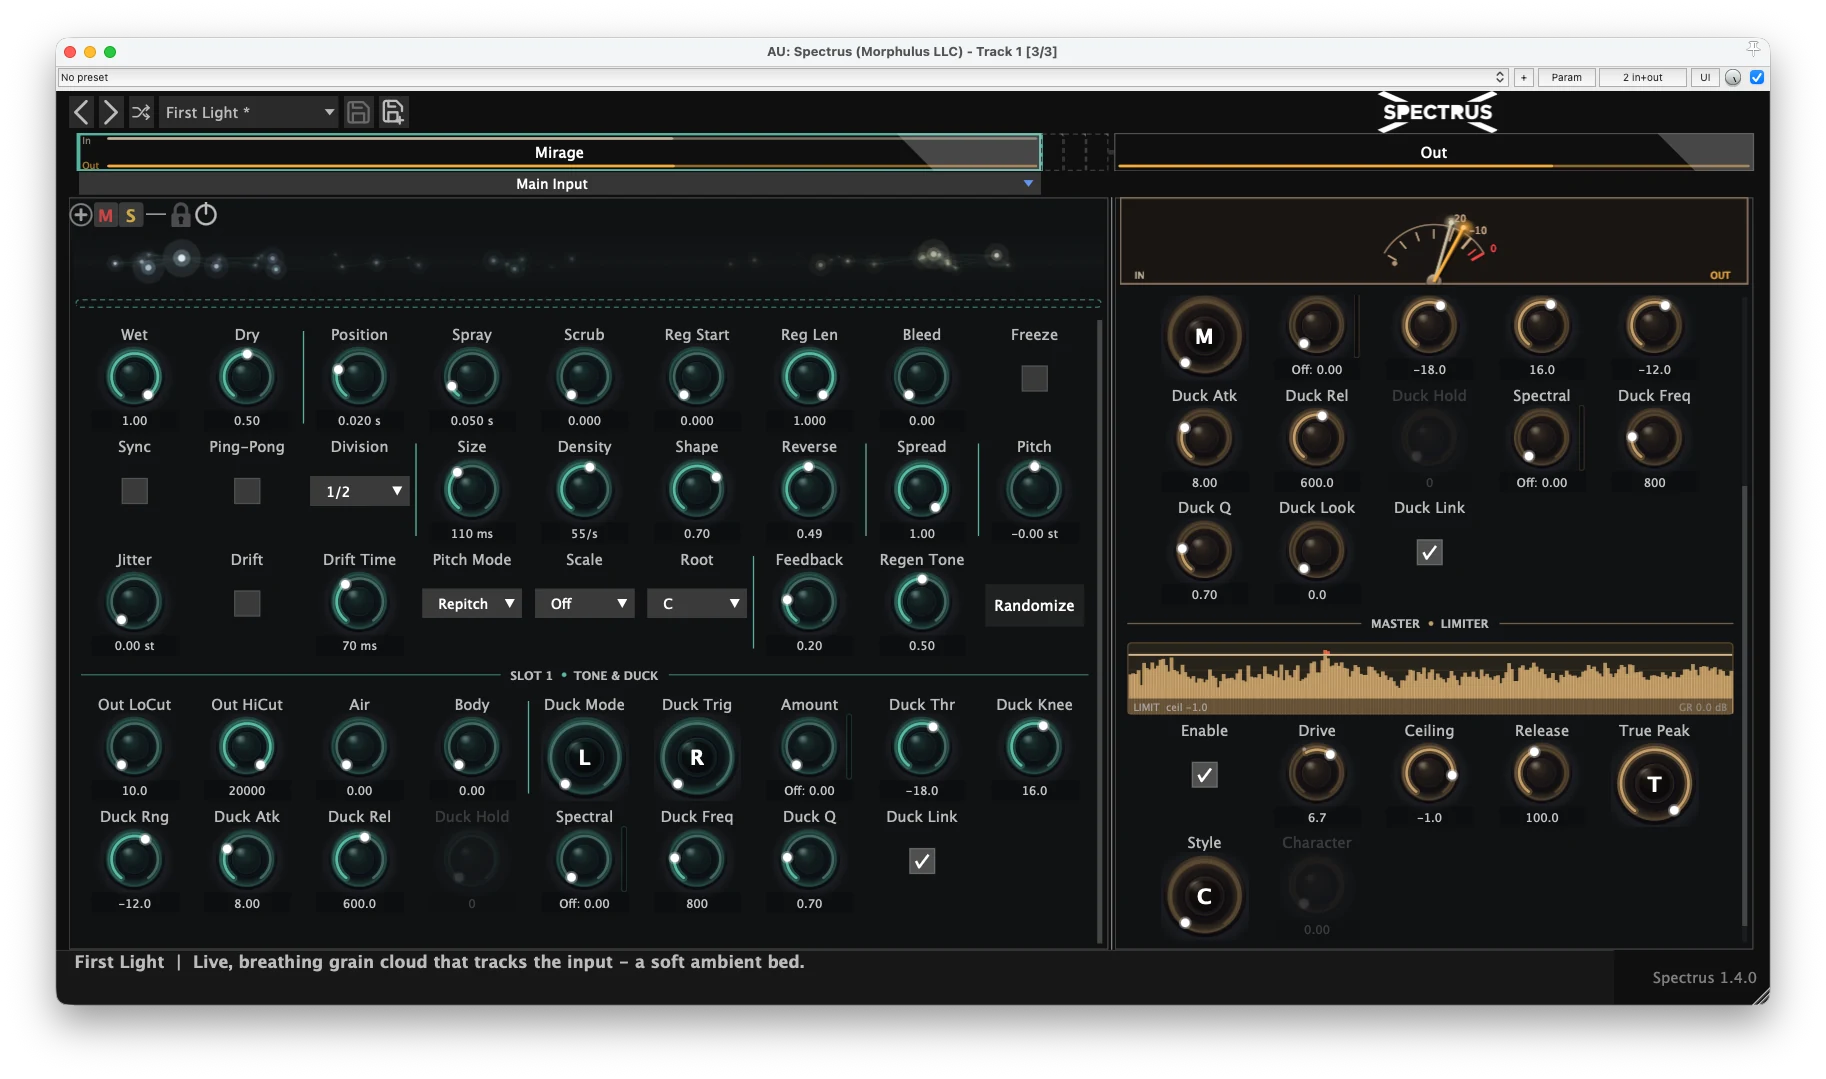Click the Release value 100.0
Viewport: 1826px width, 1079px height.
point(1541,818)
